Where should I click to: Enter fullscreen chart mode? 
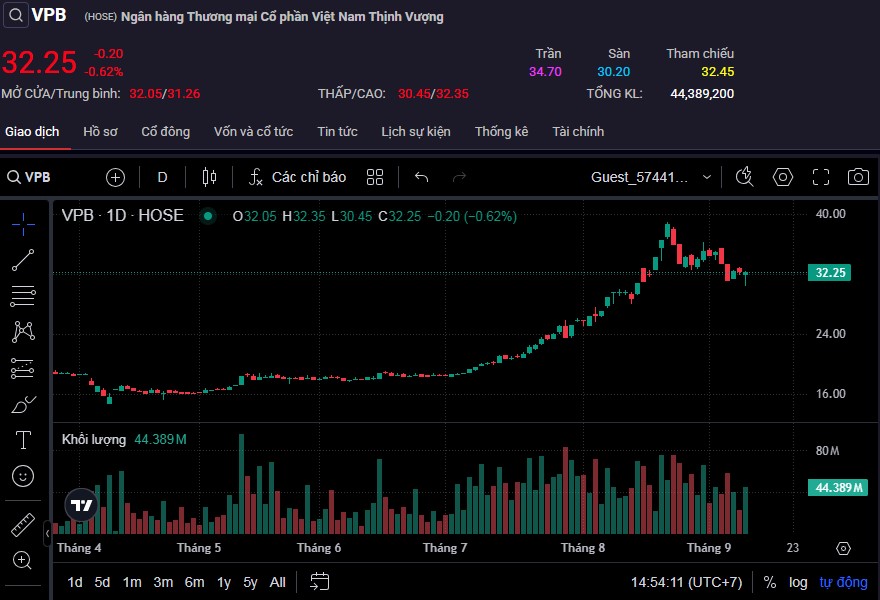(821, 177)
